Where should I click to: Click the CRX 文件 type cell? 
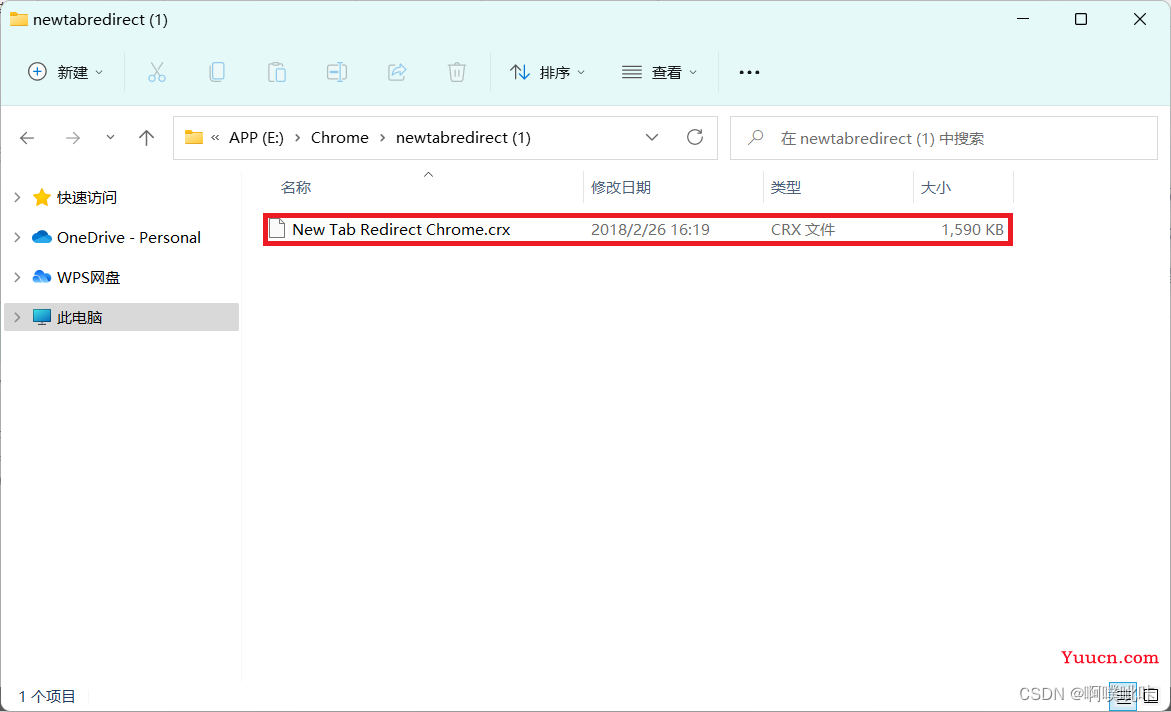click(x=803, y=229)
